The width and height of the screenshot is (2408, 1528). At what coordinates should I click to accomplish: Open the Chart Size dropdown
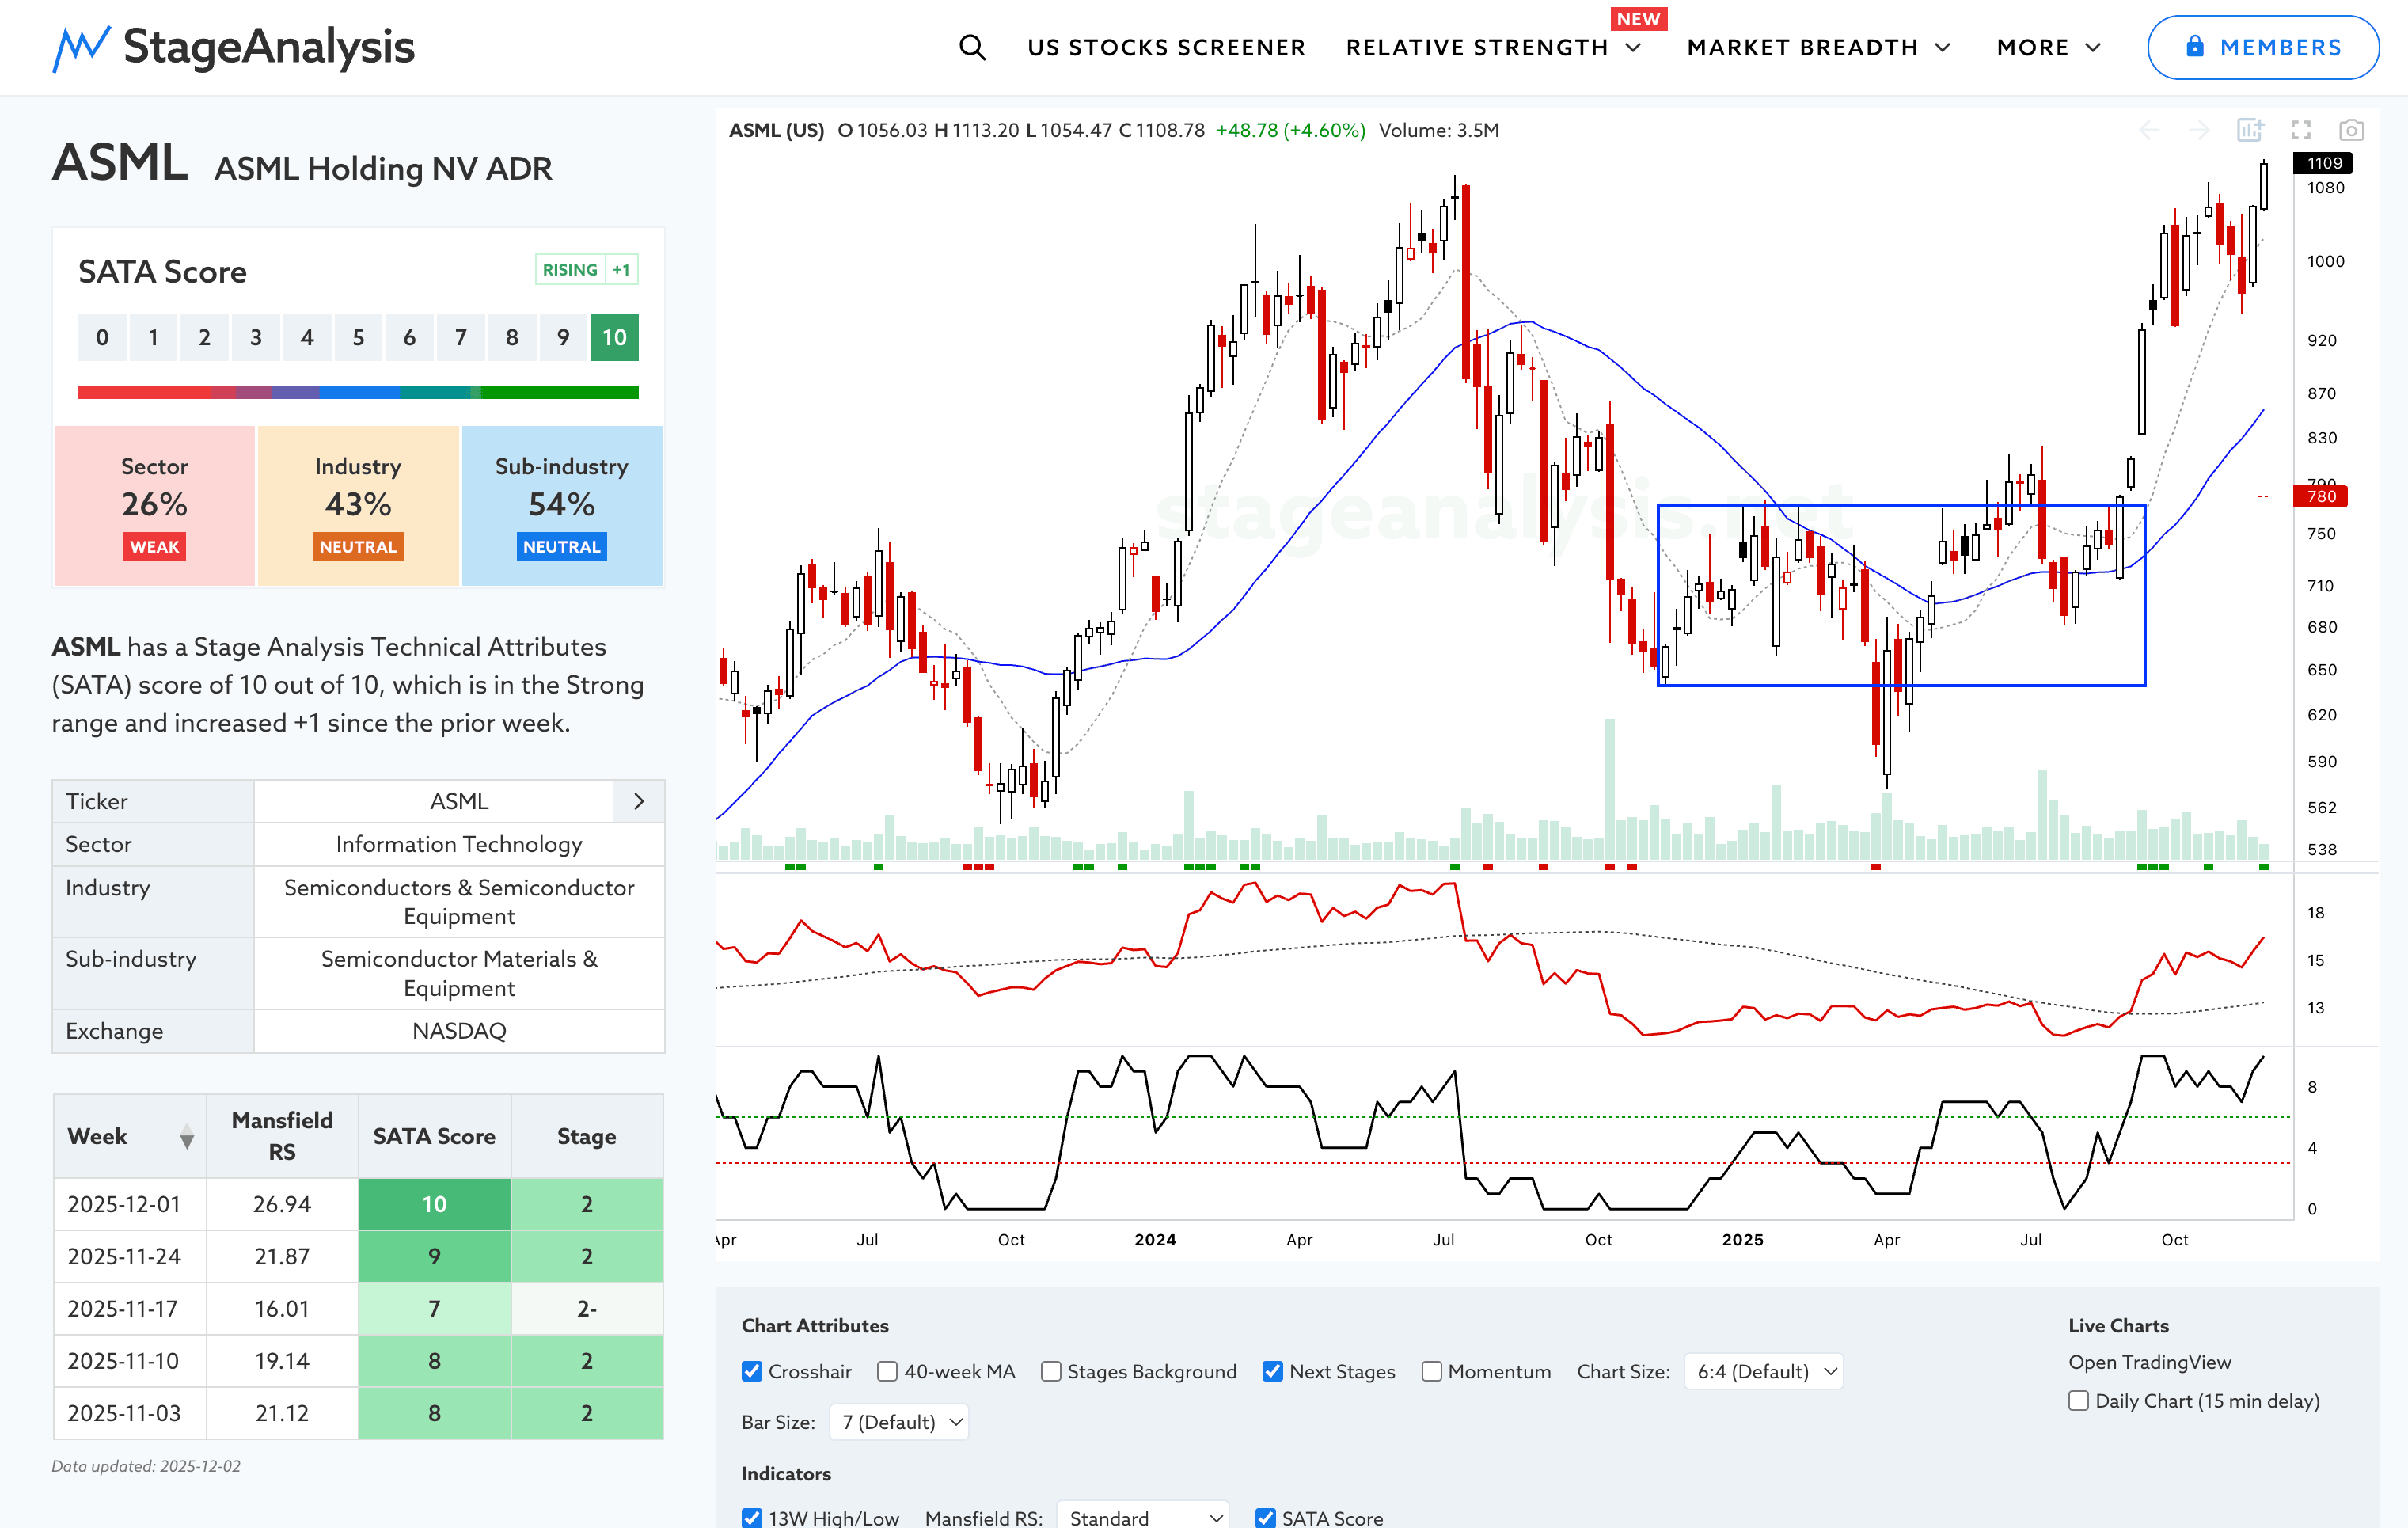coord(1763,1371)
